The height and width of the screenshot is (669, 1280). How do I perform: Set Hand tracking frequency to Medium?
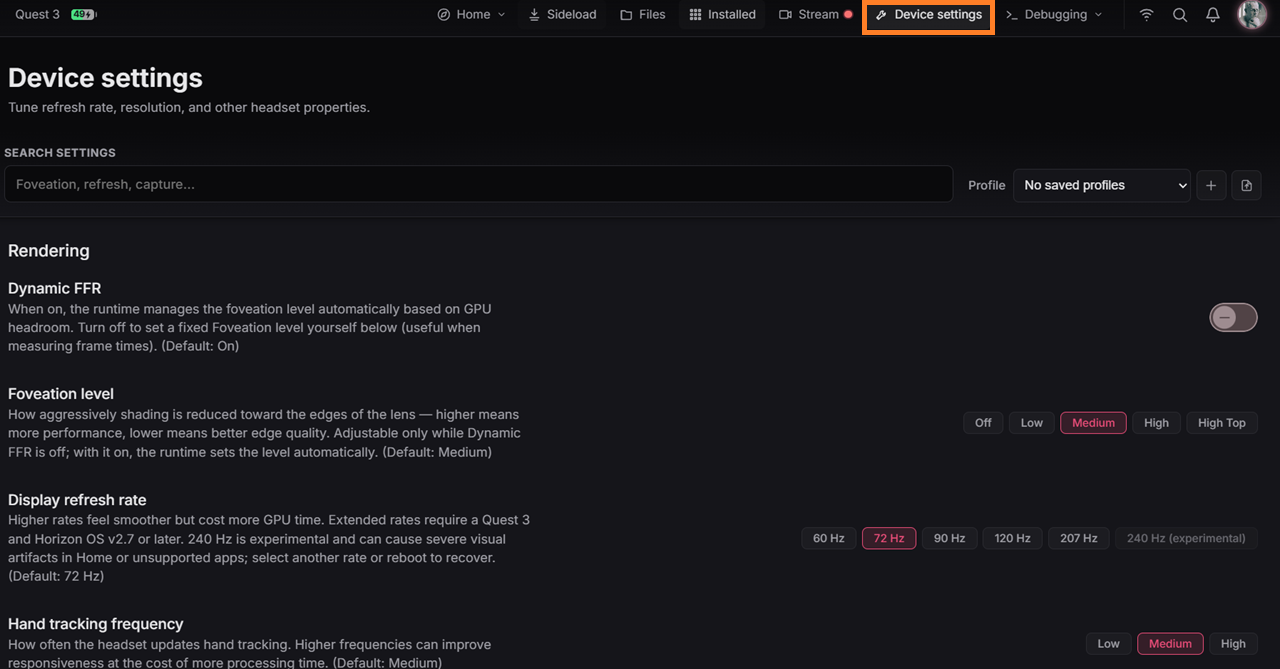1170,644
